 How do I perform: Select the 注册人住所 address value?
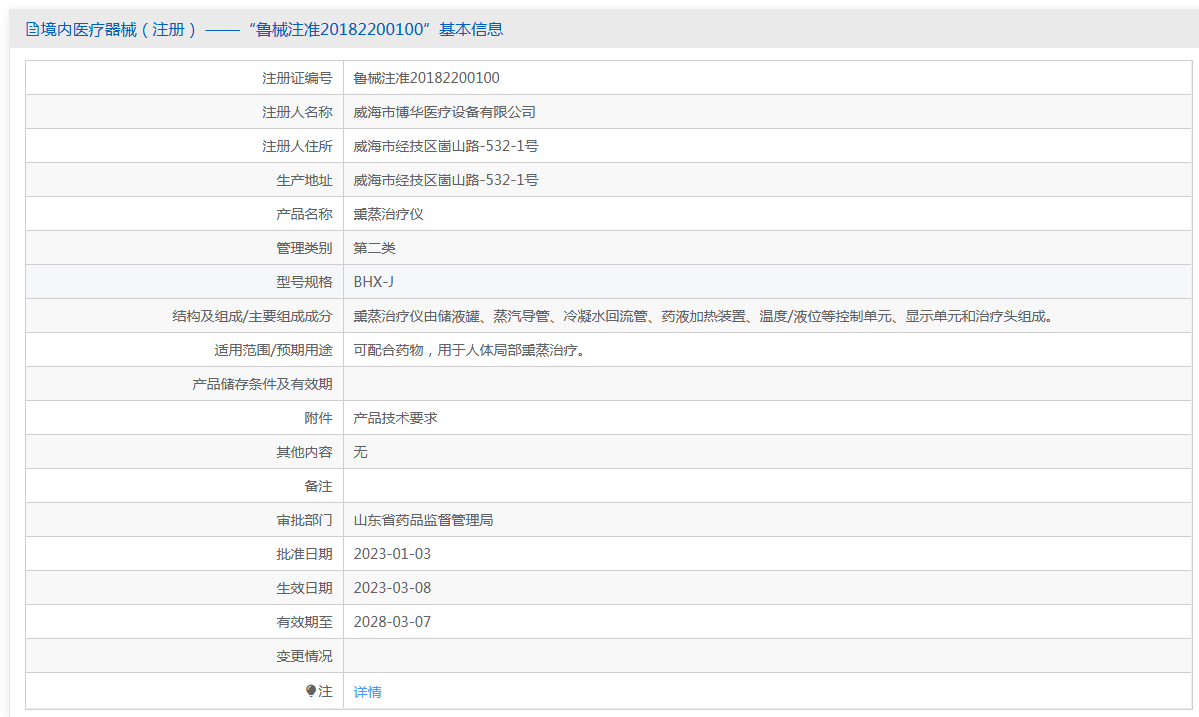(446, 146)
